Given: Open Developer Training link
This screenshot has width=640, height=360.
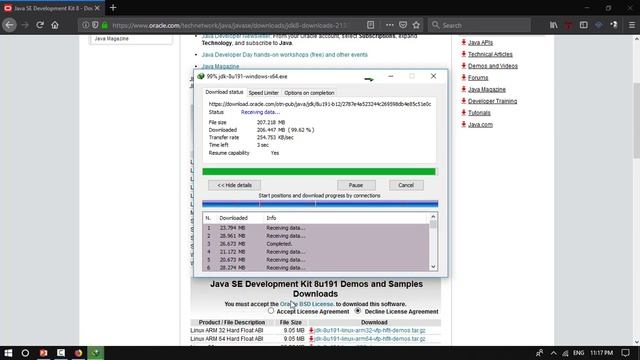Looking at the screenshot, I should click(492, 101).
